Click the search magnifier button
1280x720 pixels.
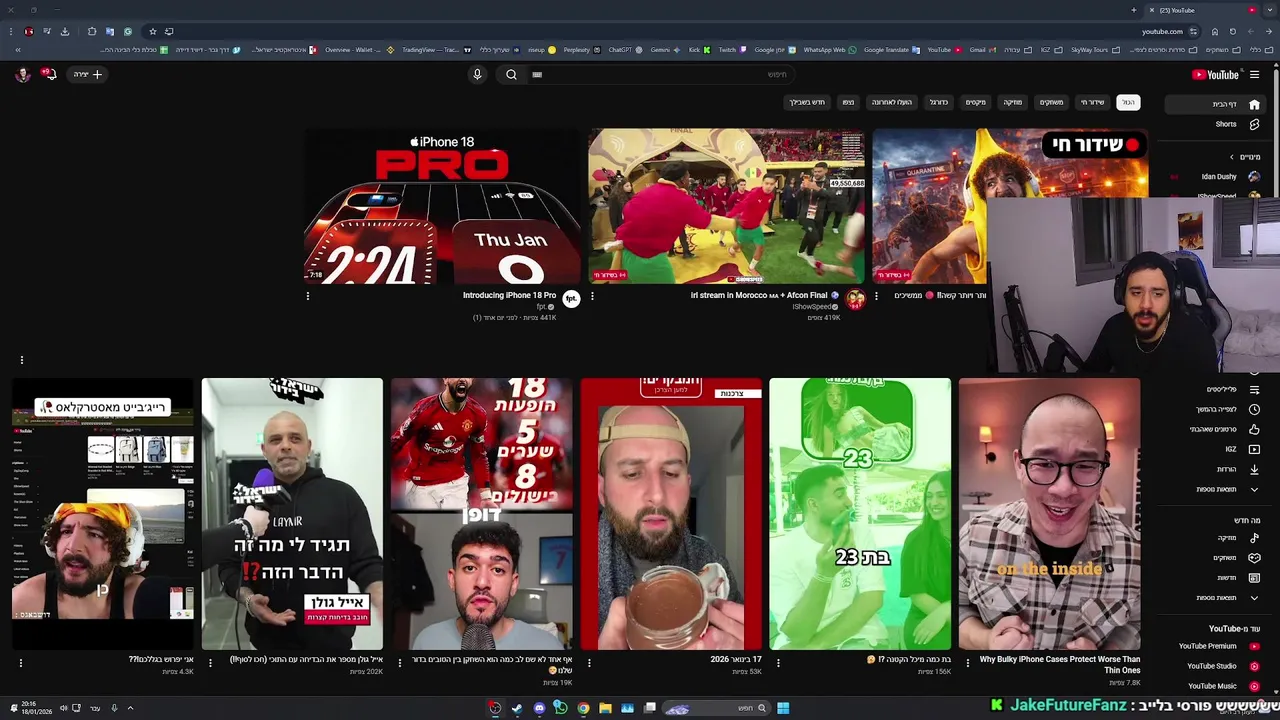[511, 74]
